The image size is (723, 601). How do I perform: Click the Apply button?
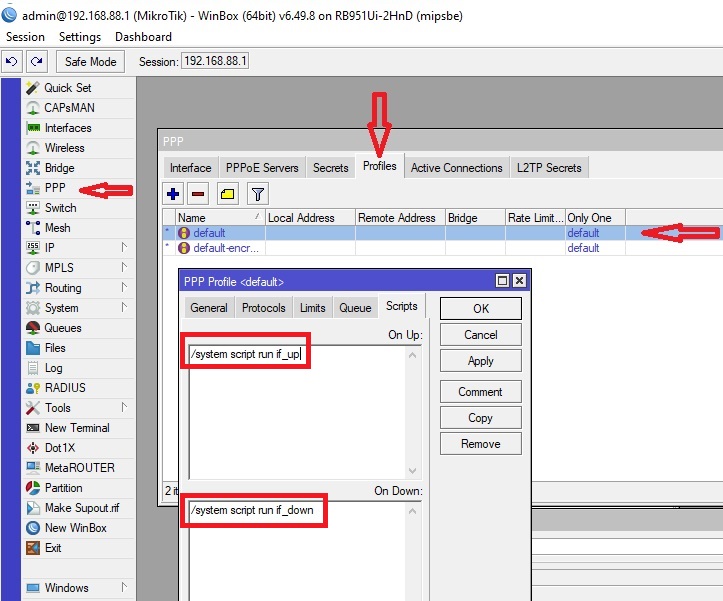480,361
